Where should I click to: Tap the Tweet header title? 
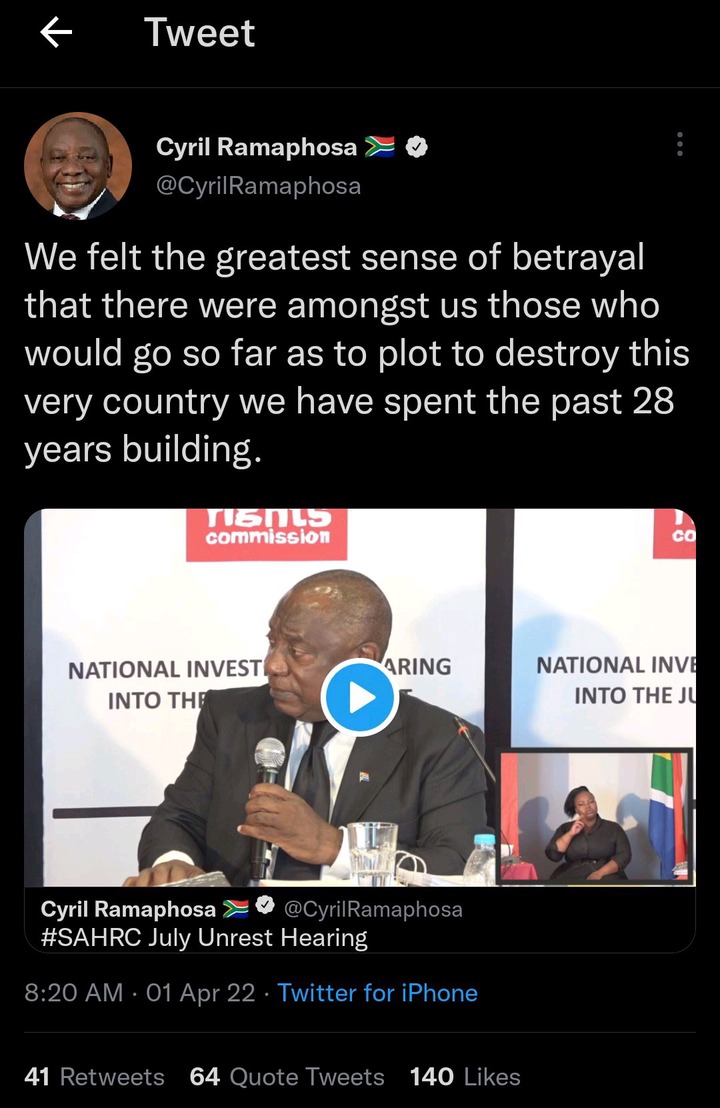click(199, 33)
